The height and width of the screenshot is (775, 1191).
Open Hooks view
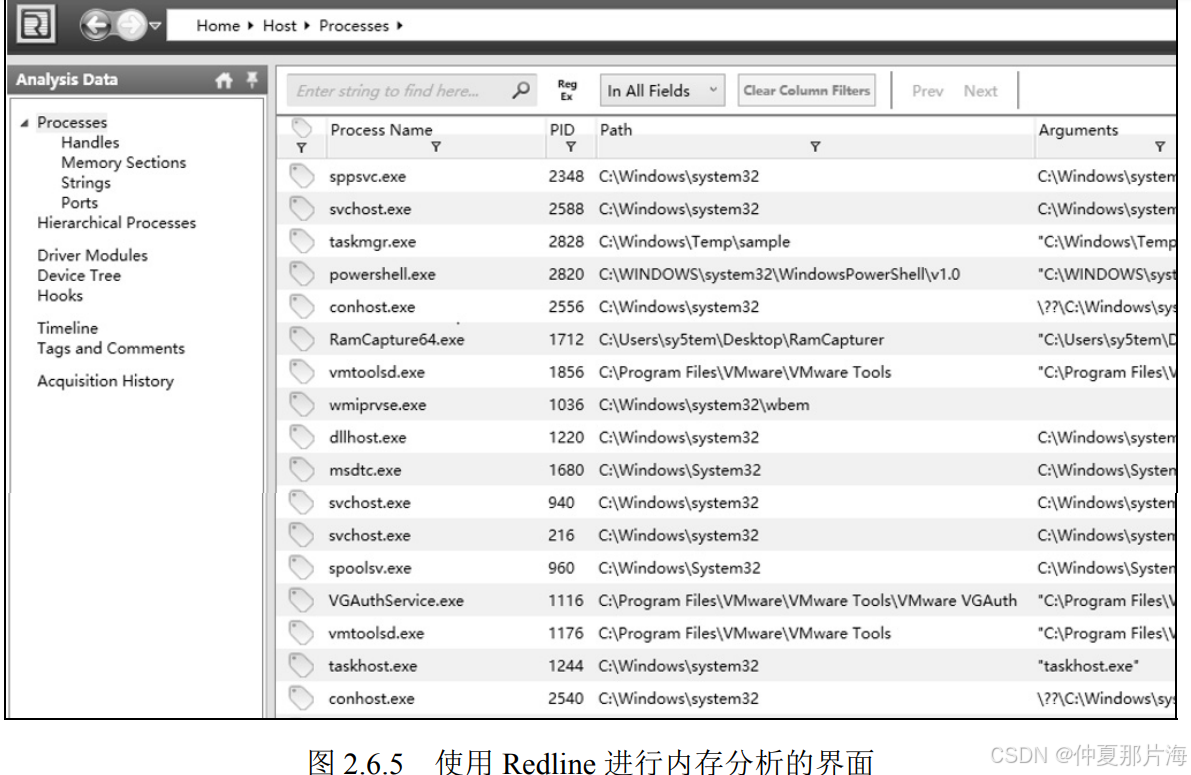click(x=60, y=296)
